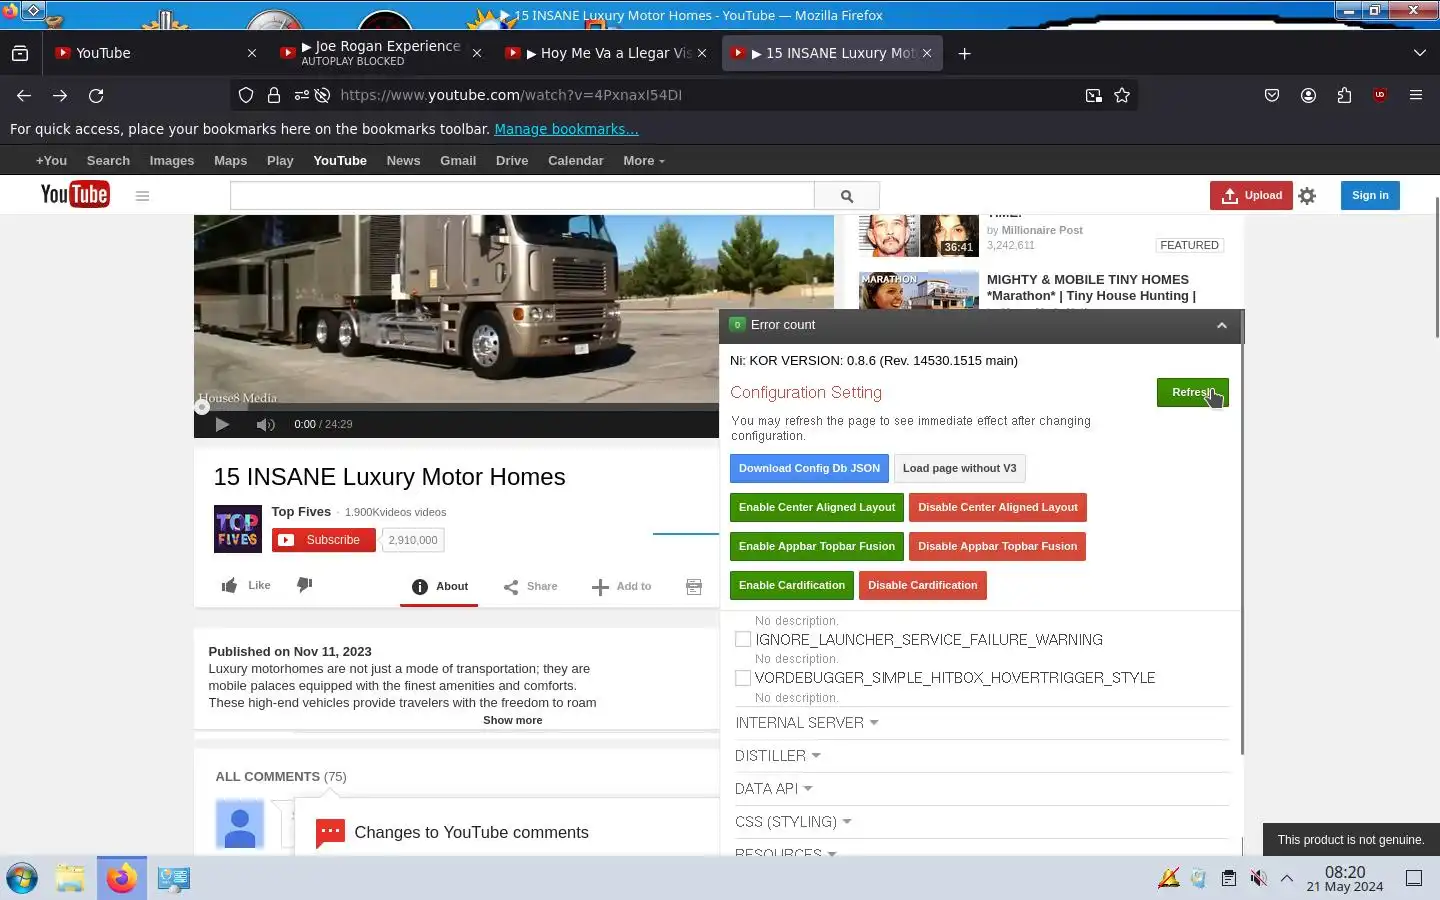The image size is (1440, 900).
Task: Click the search magnifier button
Action: (x=847, y=196)
